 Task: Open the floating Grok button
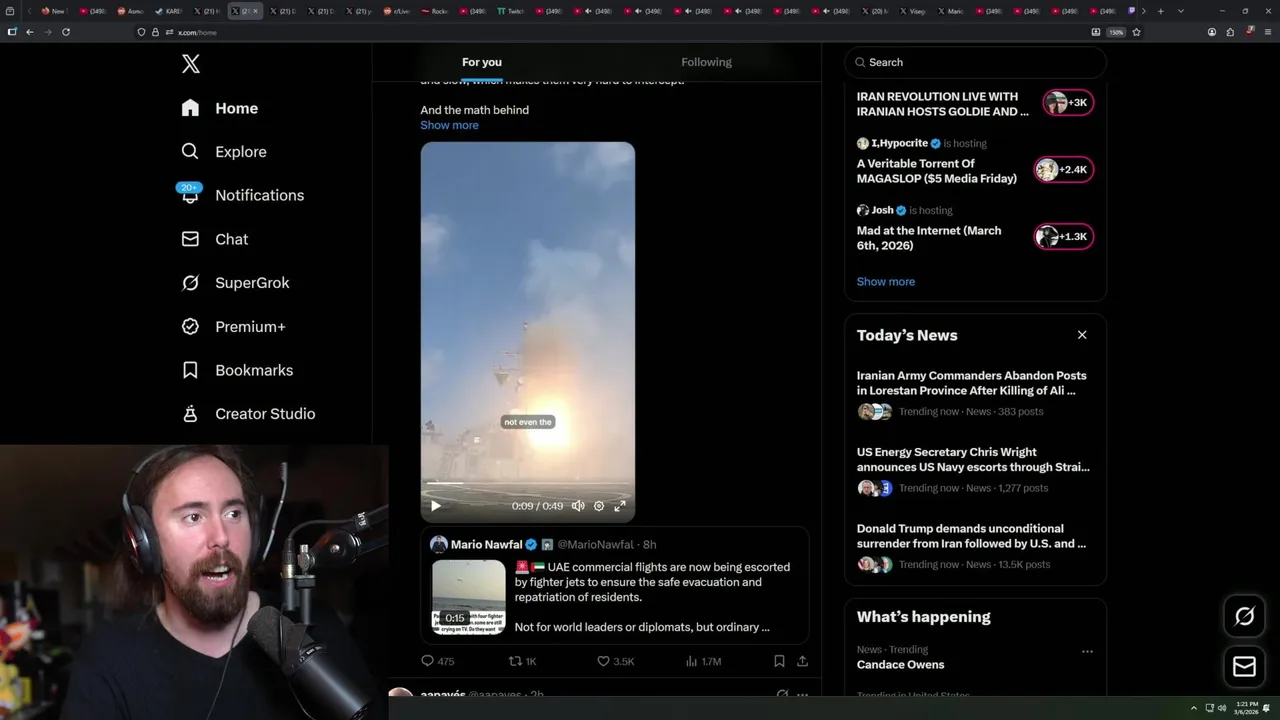pos(1245,617)
